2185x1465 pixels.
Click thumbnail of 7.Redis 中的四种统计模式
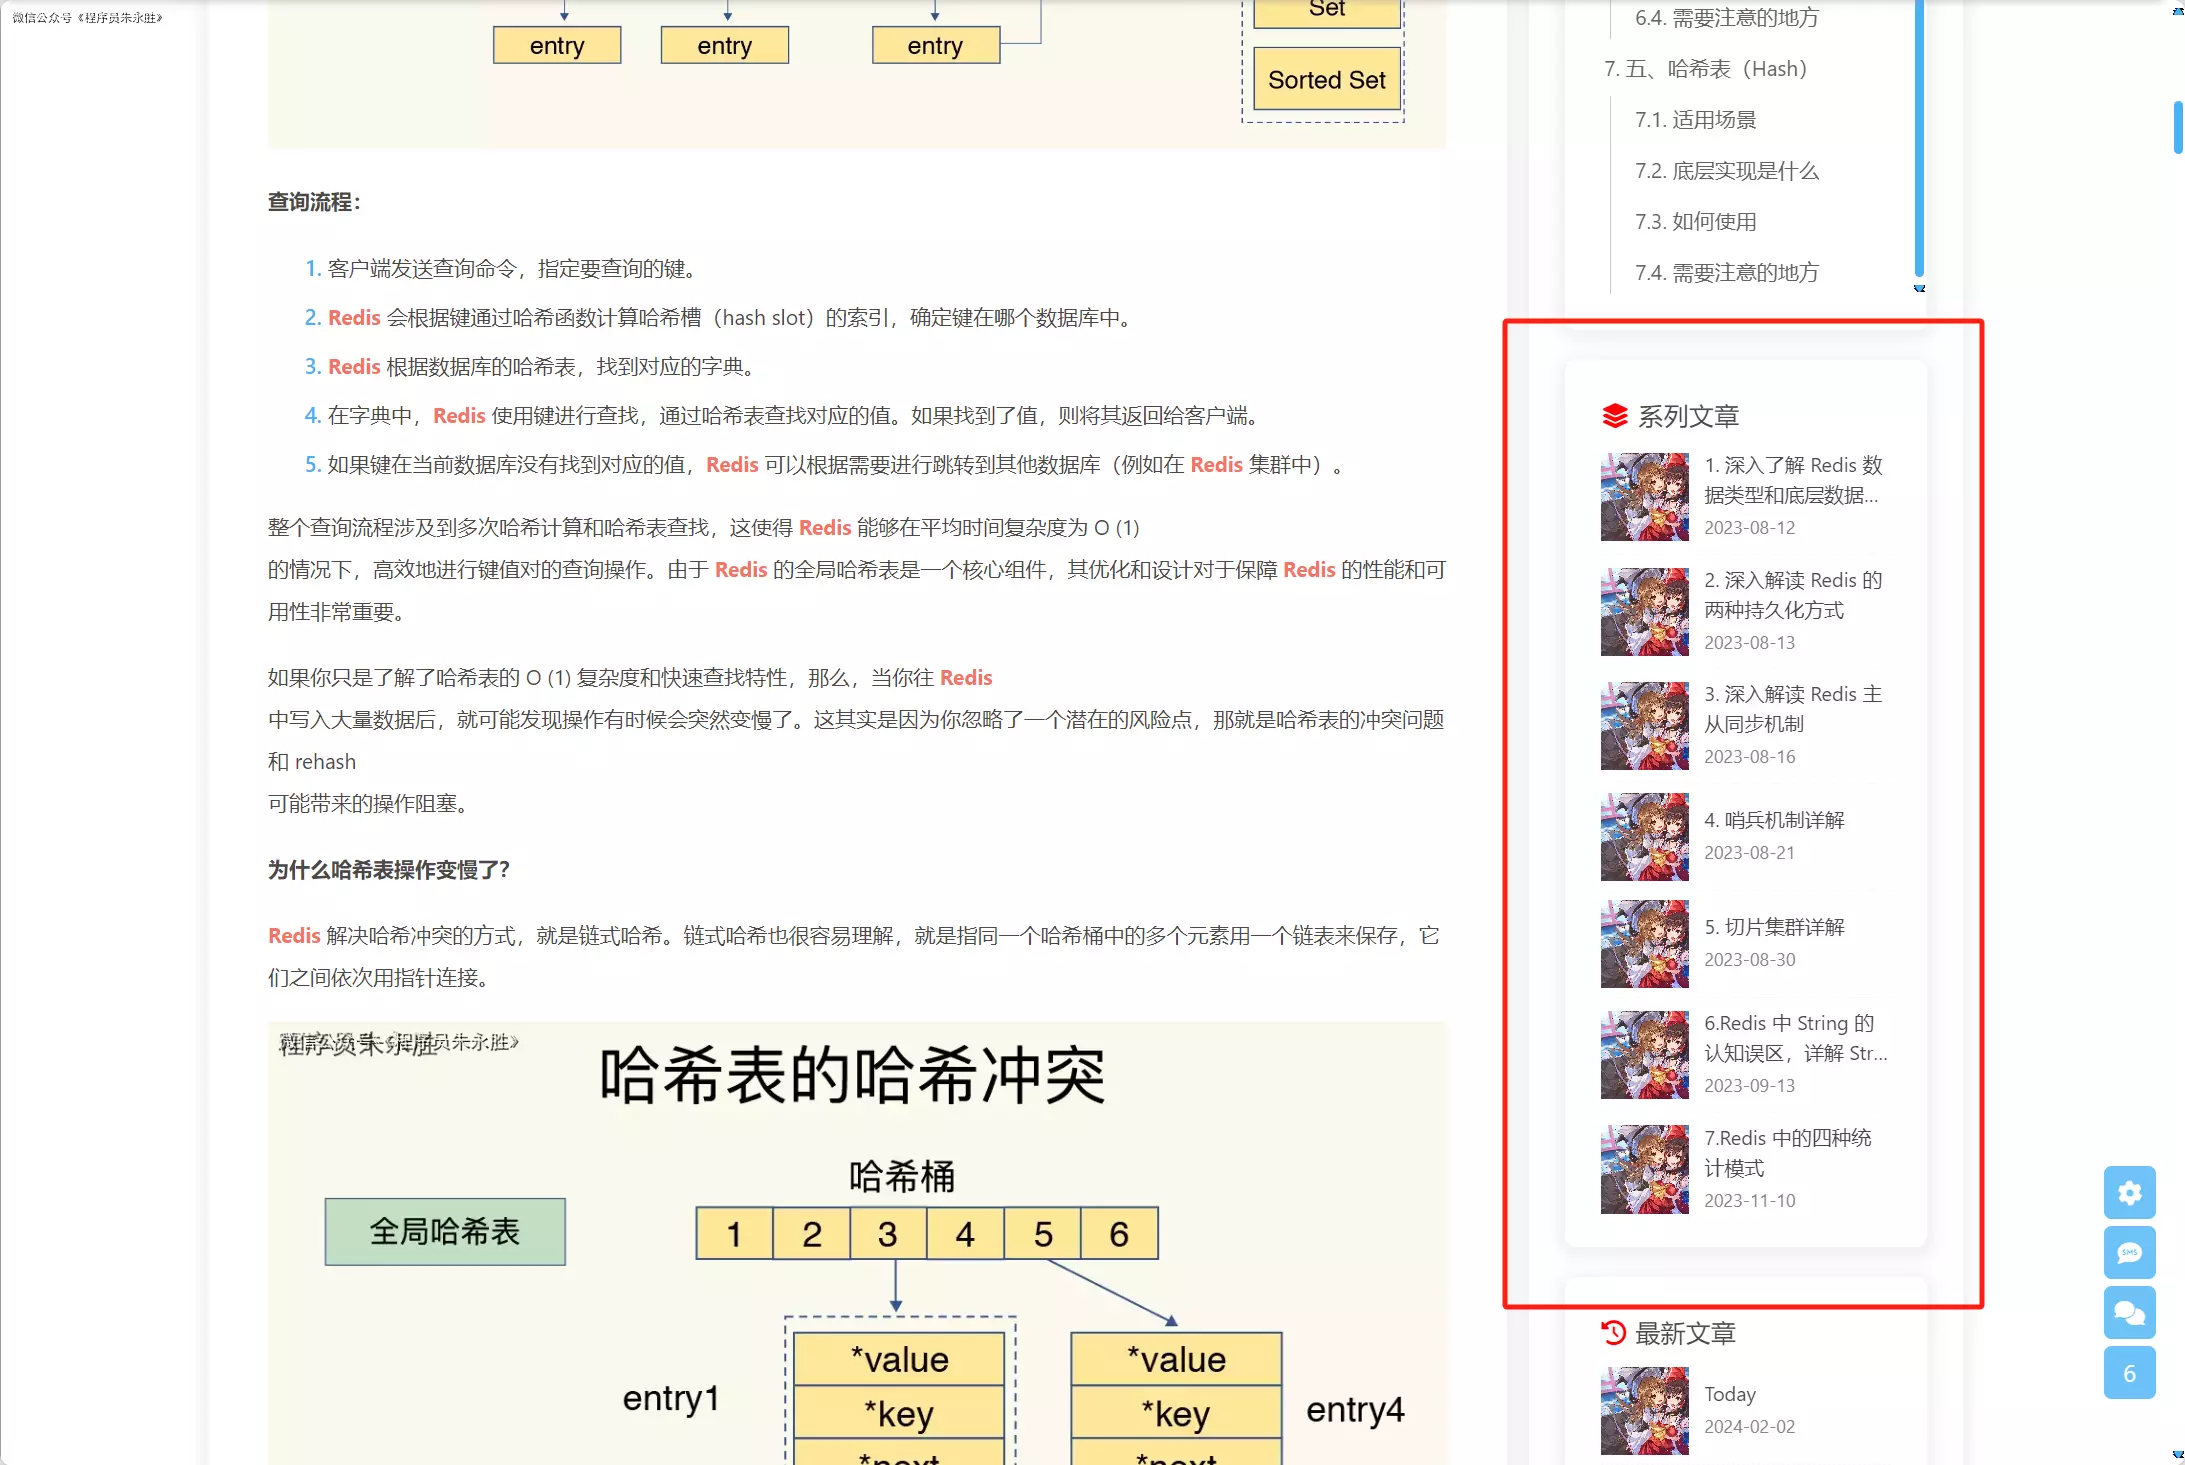tap(1644, 1169)
